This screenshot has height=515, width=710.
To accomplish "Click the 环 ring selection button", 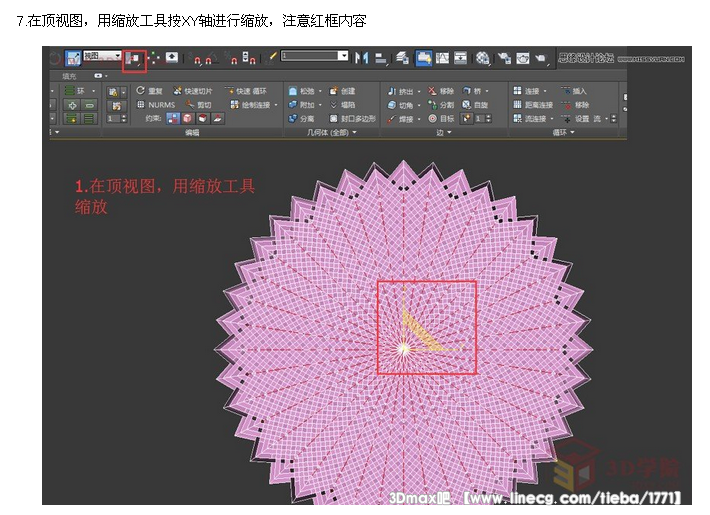I will pyautogui.click(x=75, y=91).
